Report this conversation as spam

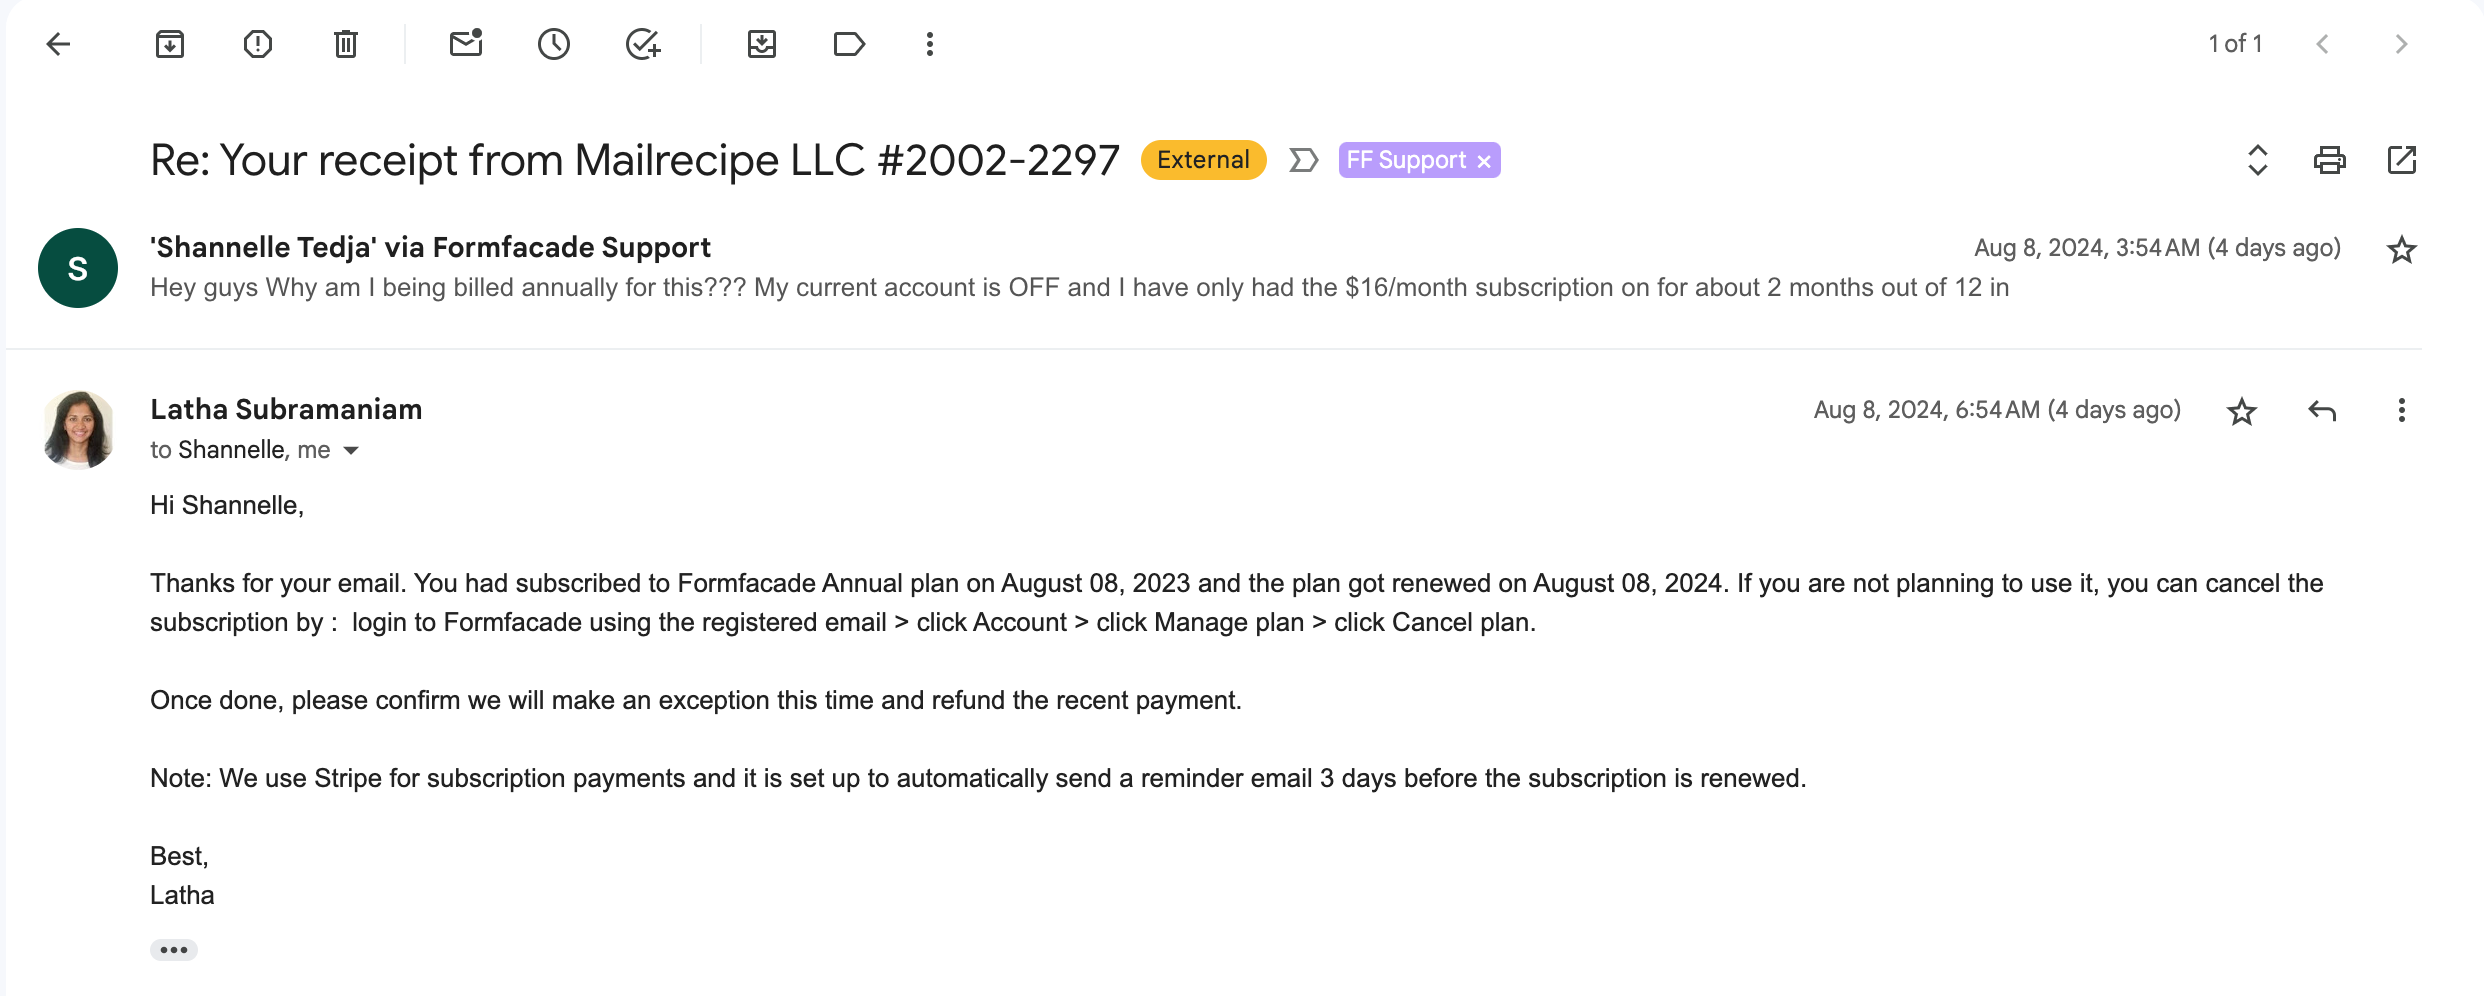[258, 44]
